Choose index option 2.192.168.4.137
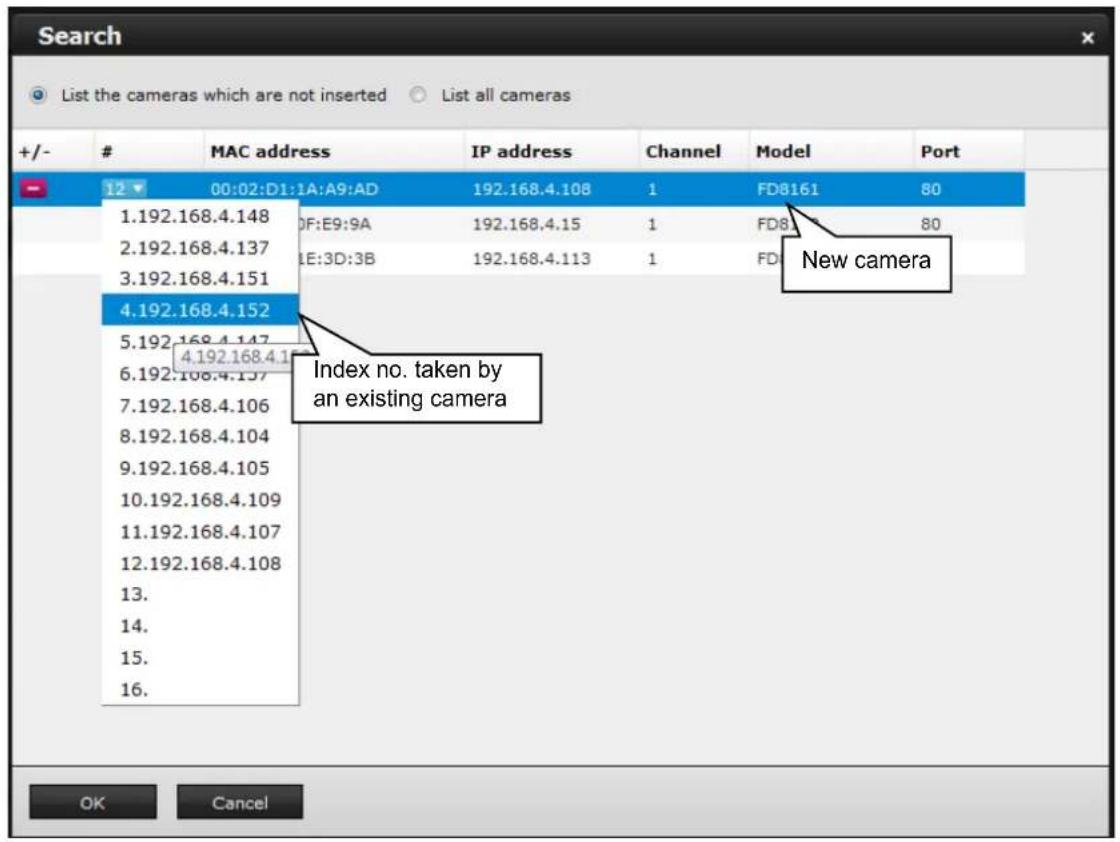 coord(200,247)
